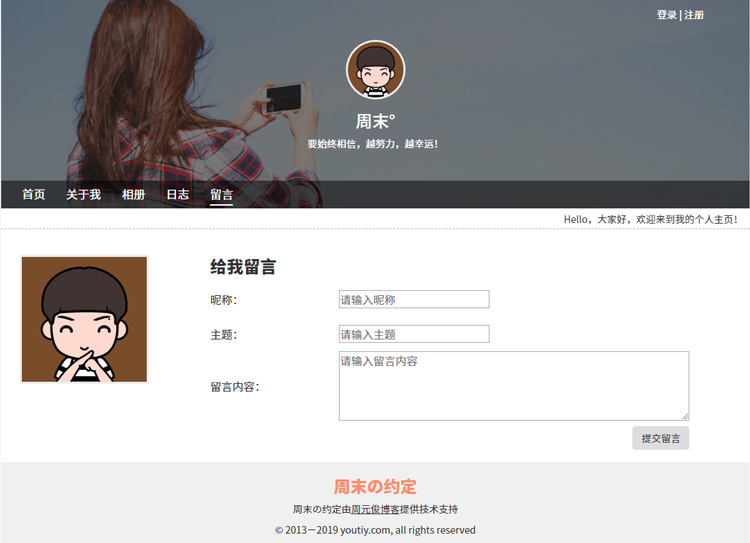Screen dimensions: 750x543
Task: Click the 注册 register link
Action: [x=694, y=15]
